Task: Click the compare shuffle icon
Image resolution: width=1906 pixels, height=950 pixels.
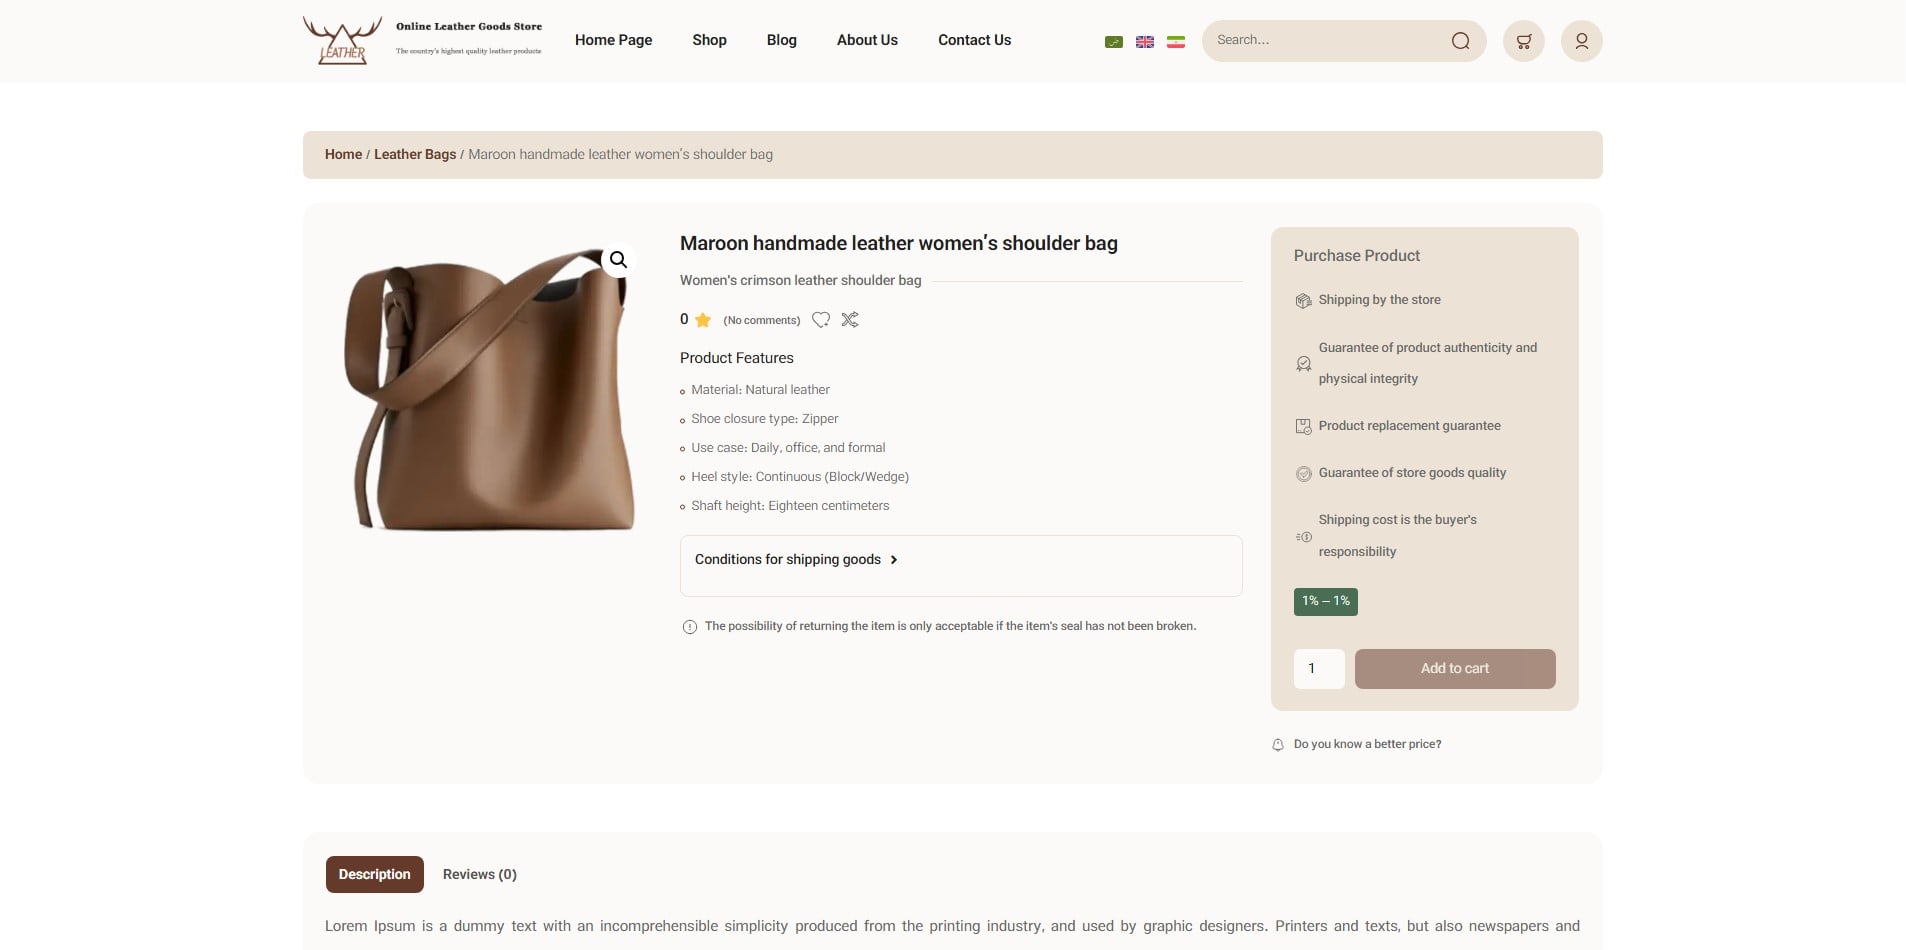Action: click(850, 320)
